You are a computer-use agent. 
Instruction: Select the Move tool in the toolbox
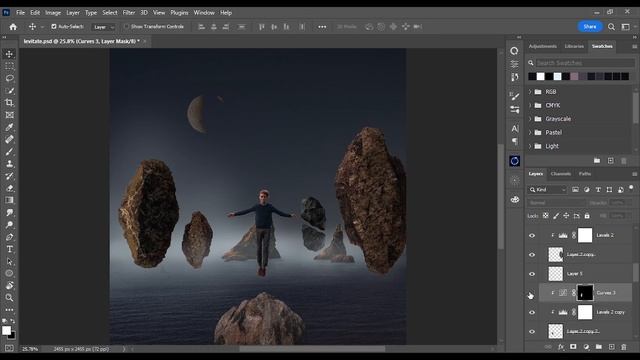click(9, 54)
